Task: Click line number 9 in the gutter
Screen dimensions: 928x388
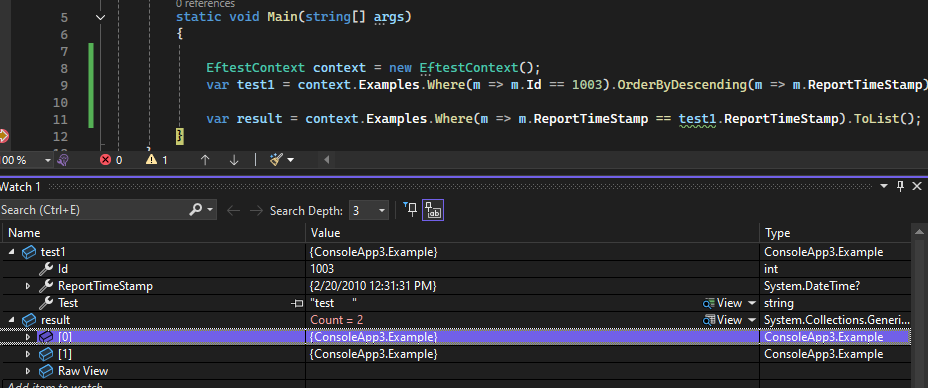Action: click(64, 85)
